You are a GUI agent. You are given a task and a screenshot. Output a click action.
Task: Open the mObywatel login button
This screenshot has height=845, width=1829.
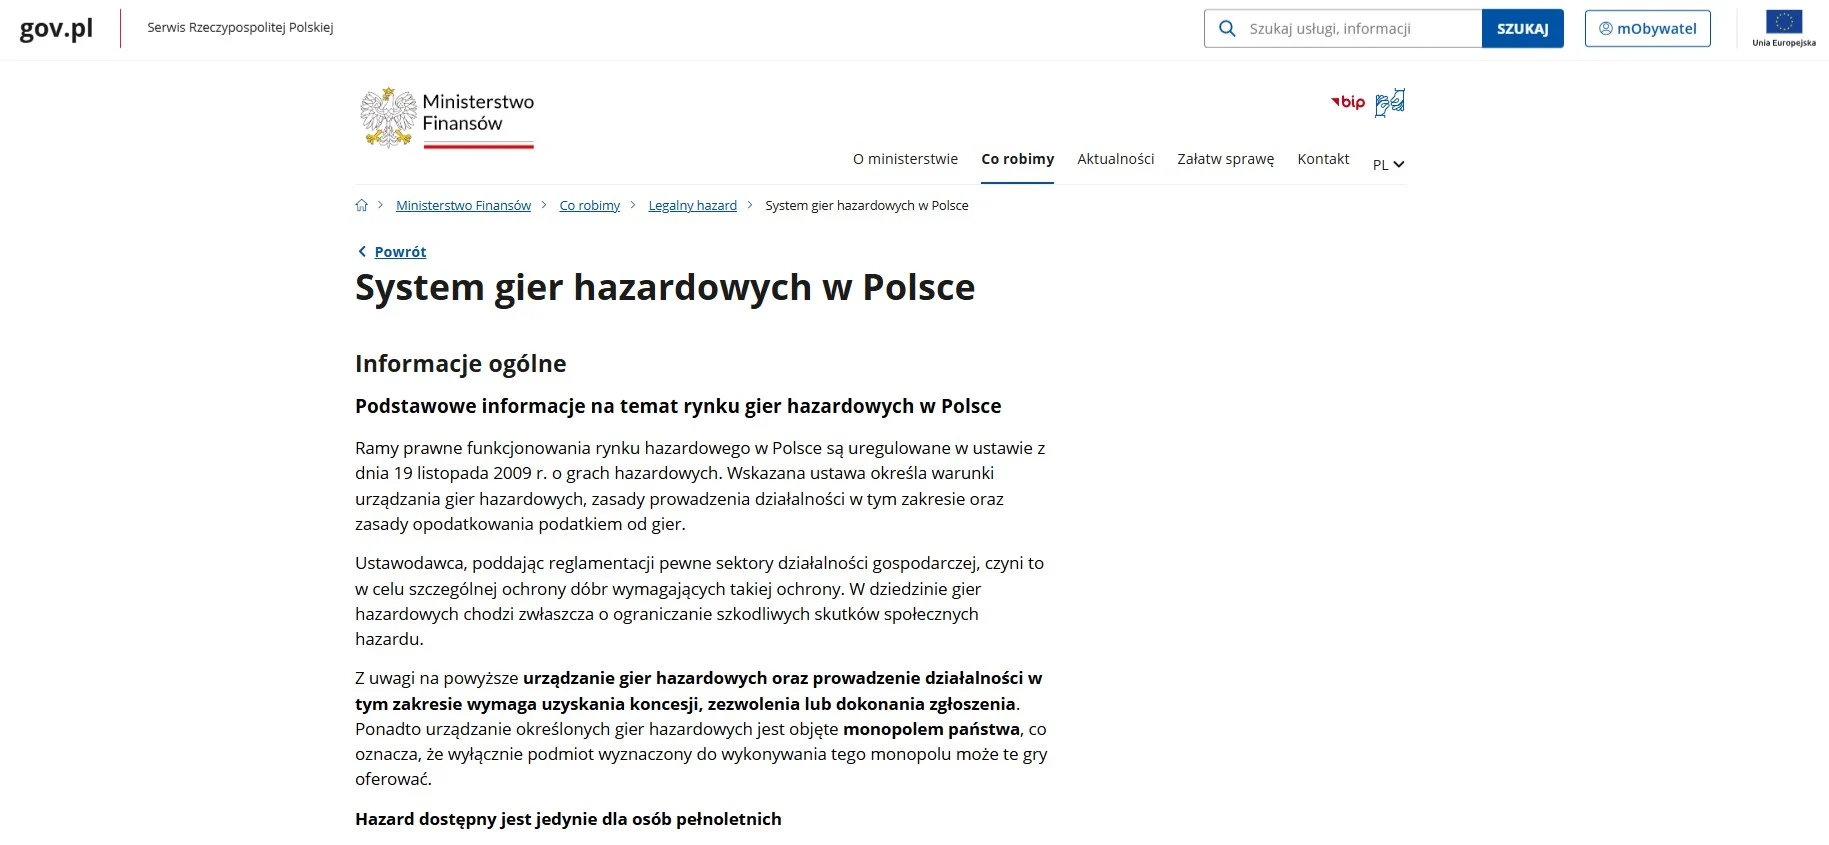click(x=1647, y=29)
